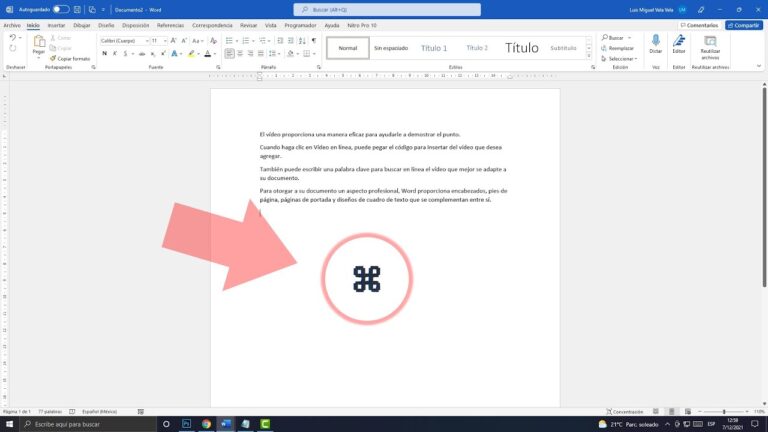Click the Compartir button

pyautogui.click(x=744, y=25)
